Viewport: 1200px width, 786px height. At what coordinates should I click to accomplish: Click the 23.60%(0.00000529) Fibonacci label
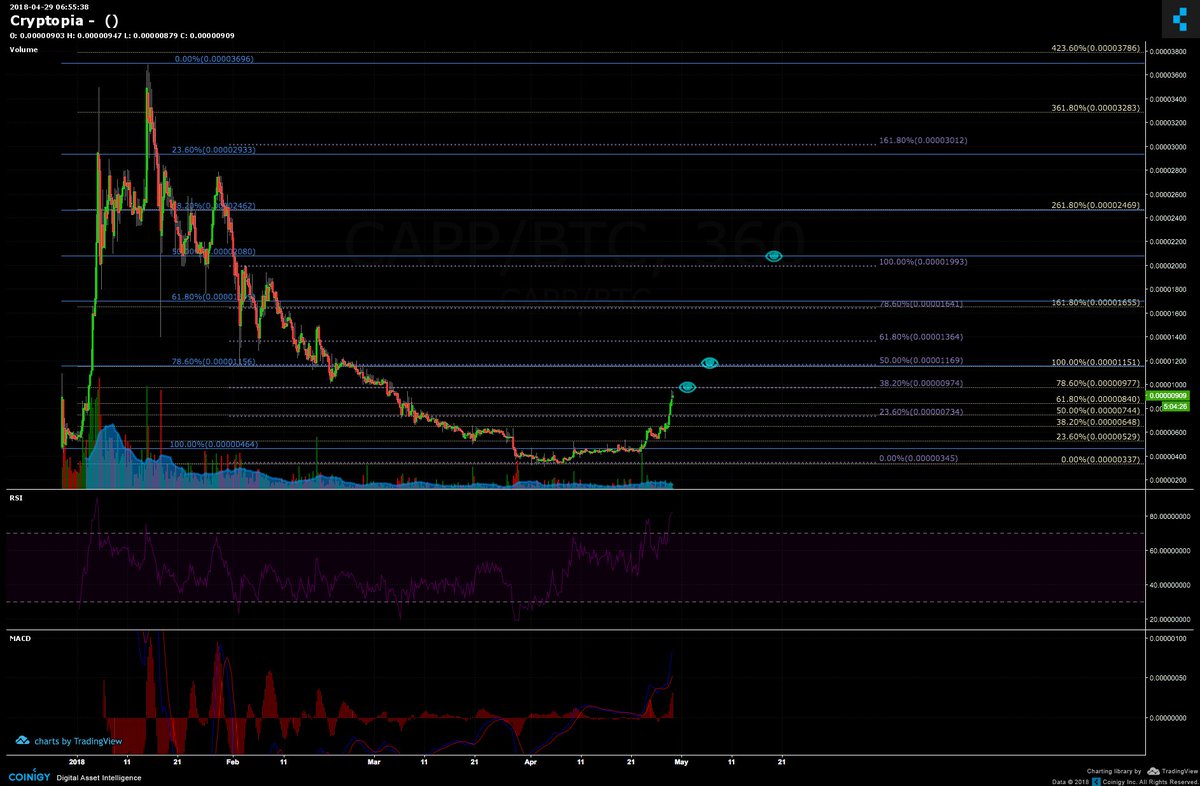click(1099, 436)
